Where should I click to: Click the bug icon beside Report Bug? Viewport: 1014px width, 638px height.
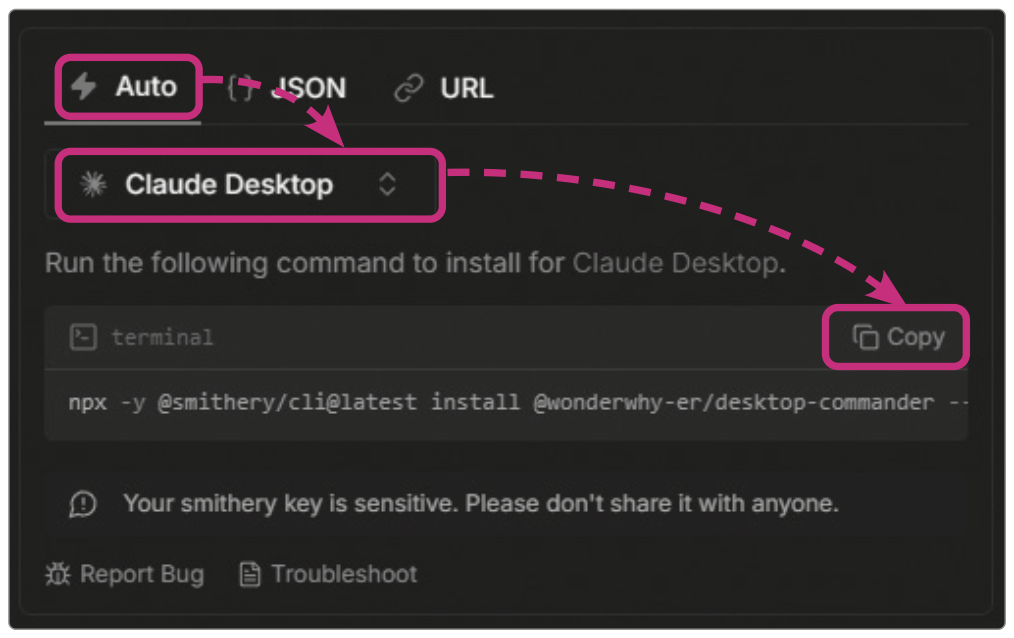[57, 575]
